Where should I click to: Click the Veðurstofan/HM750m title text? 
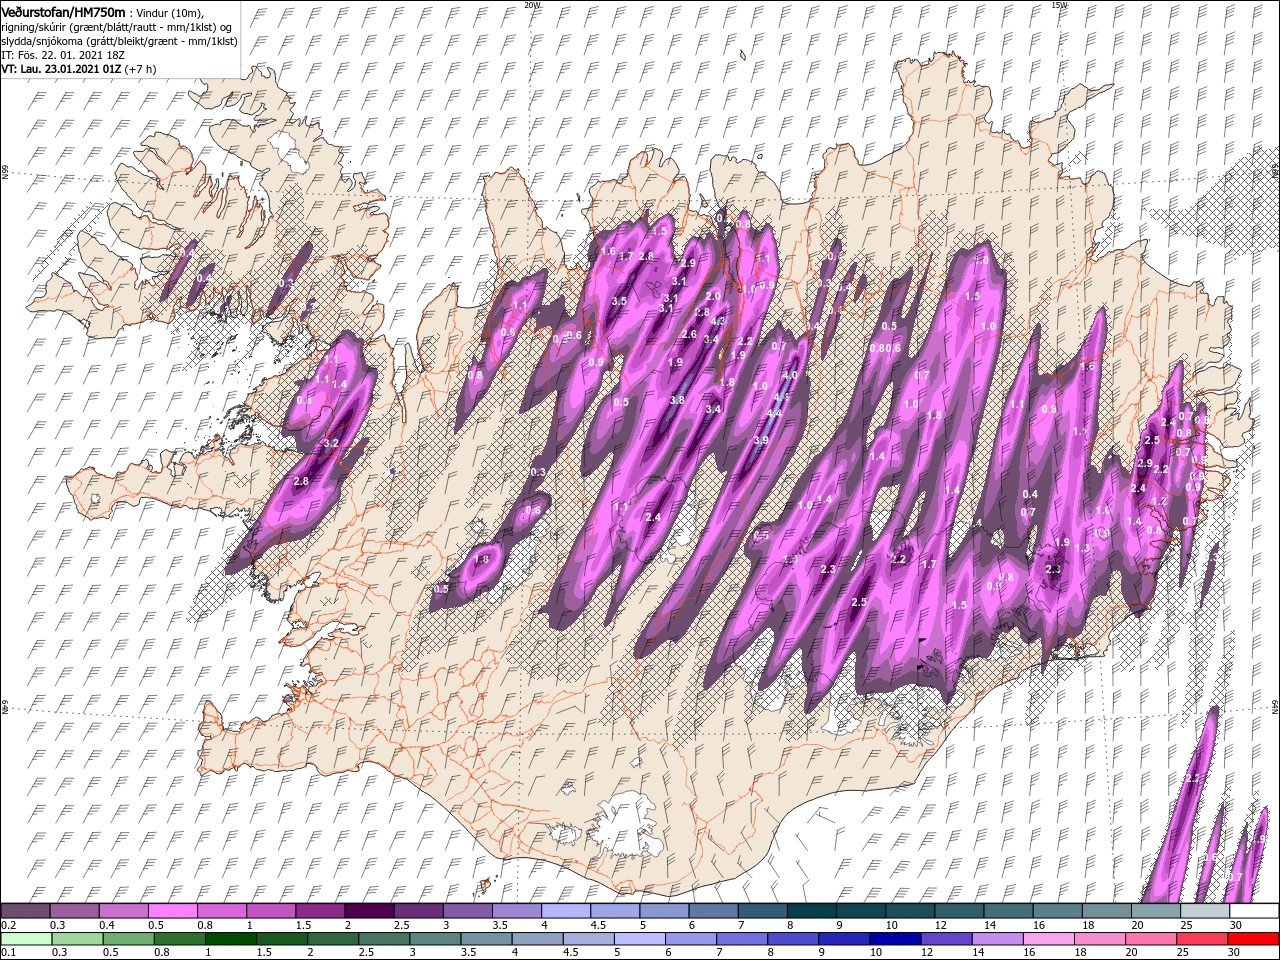coord(63,11)
